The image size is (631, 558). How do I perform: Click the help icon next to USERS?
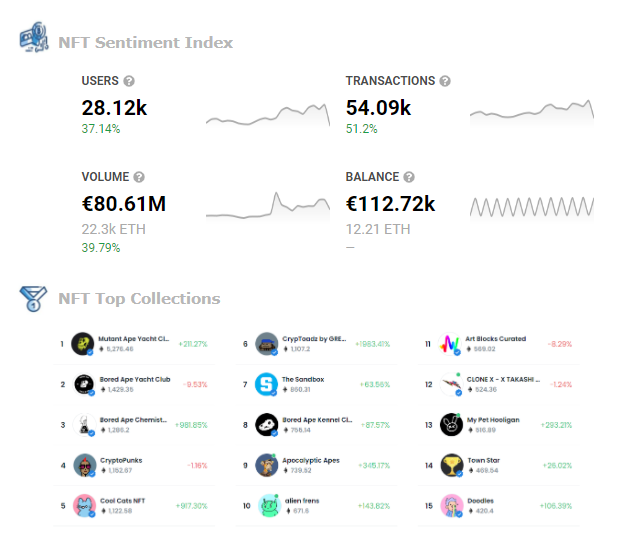click(129, 81)
